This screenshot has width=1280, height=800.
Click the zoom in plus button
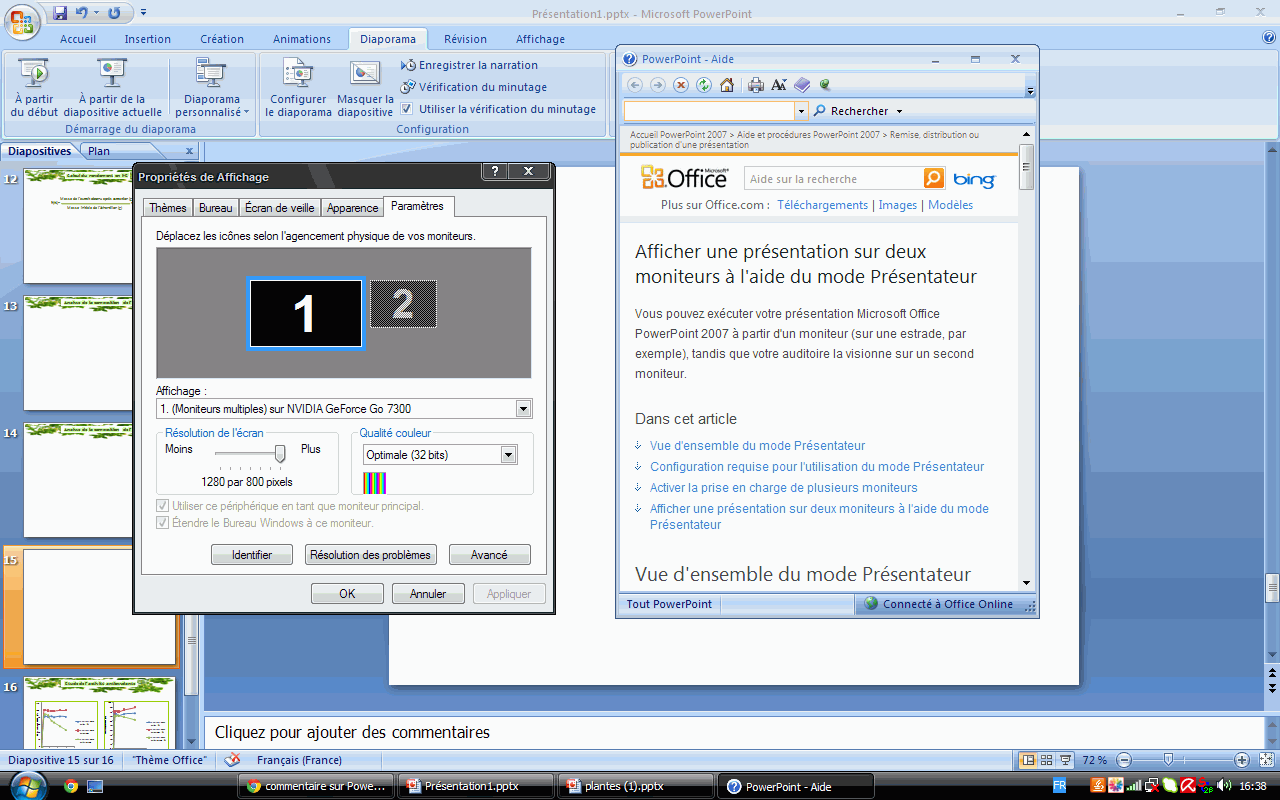1241,760
